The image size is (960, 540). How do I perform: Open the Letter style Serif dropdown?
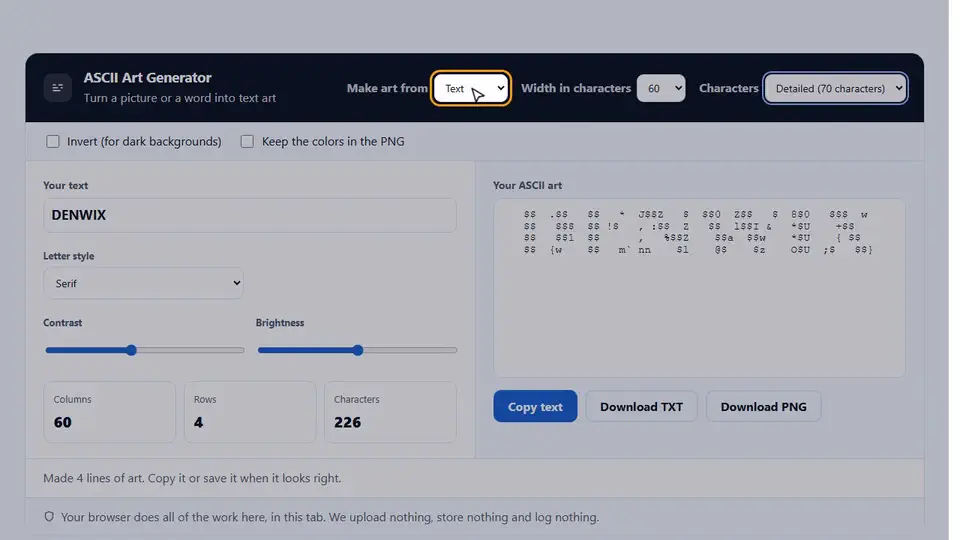(143, 283)
